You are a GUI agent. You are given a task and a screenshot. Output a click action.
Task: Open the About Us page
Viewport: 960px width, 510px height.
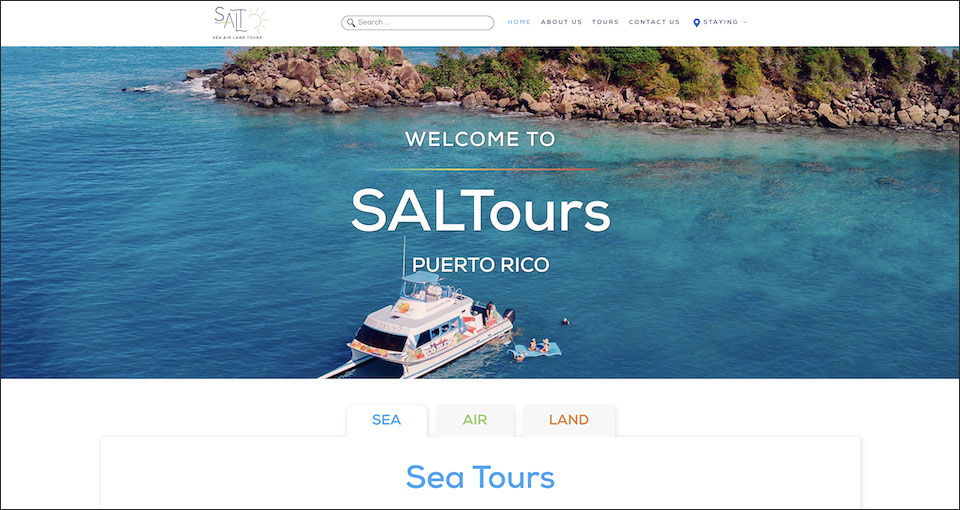pyautogui.click(x=561, y=22)
